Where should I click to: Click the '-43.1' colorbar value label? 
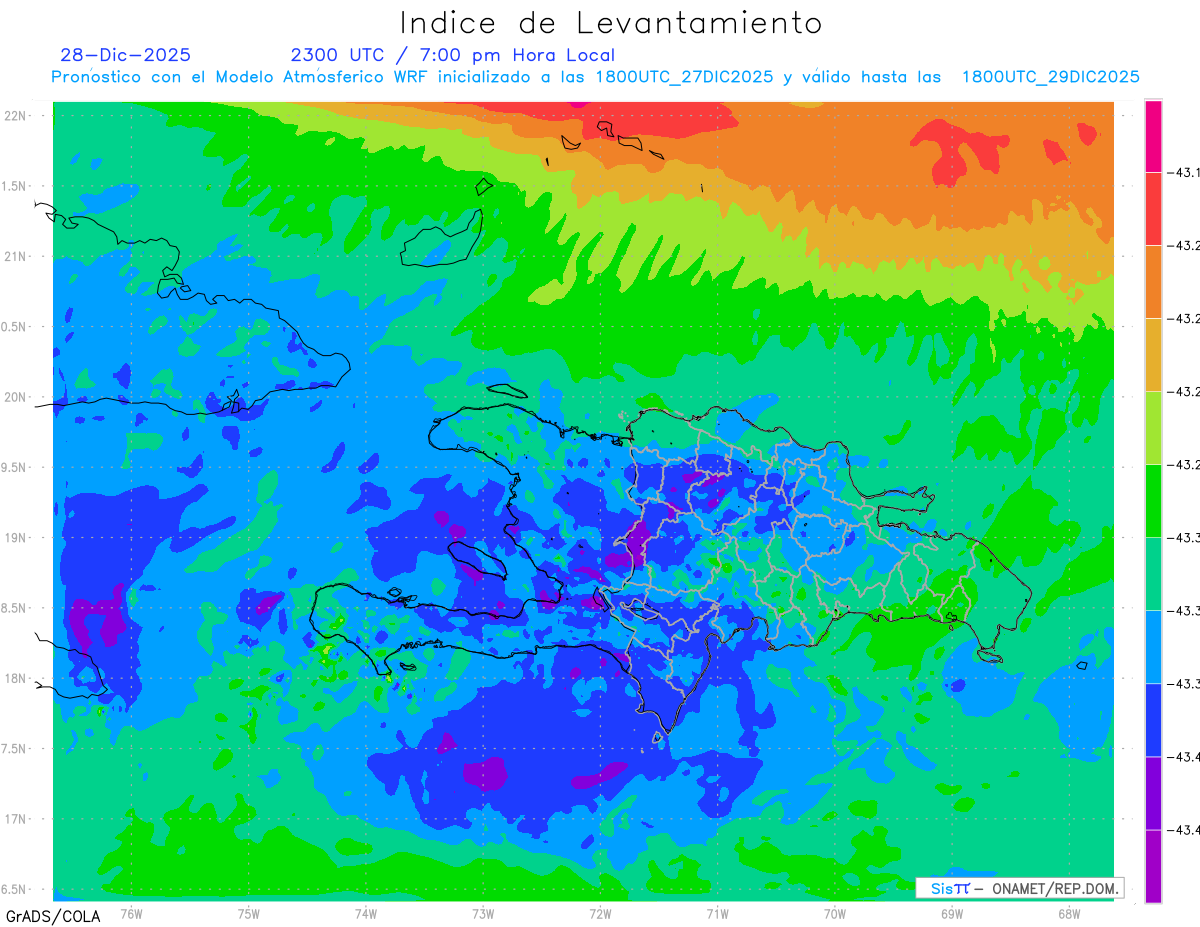[x=1184, y=173]
